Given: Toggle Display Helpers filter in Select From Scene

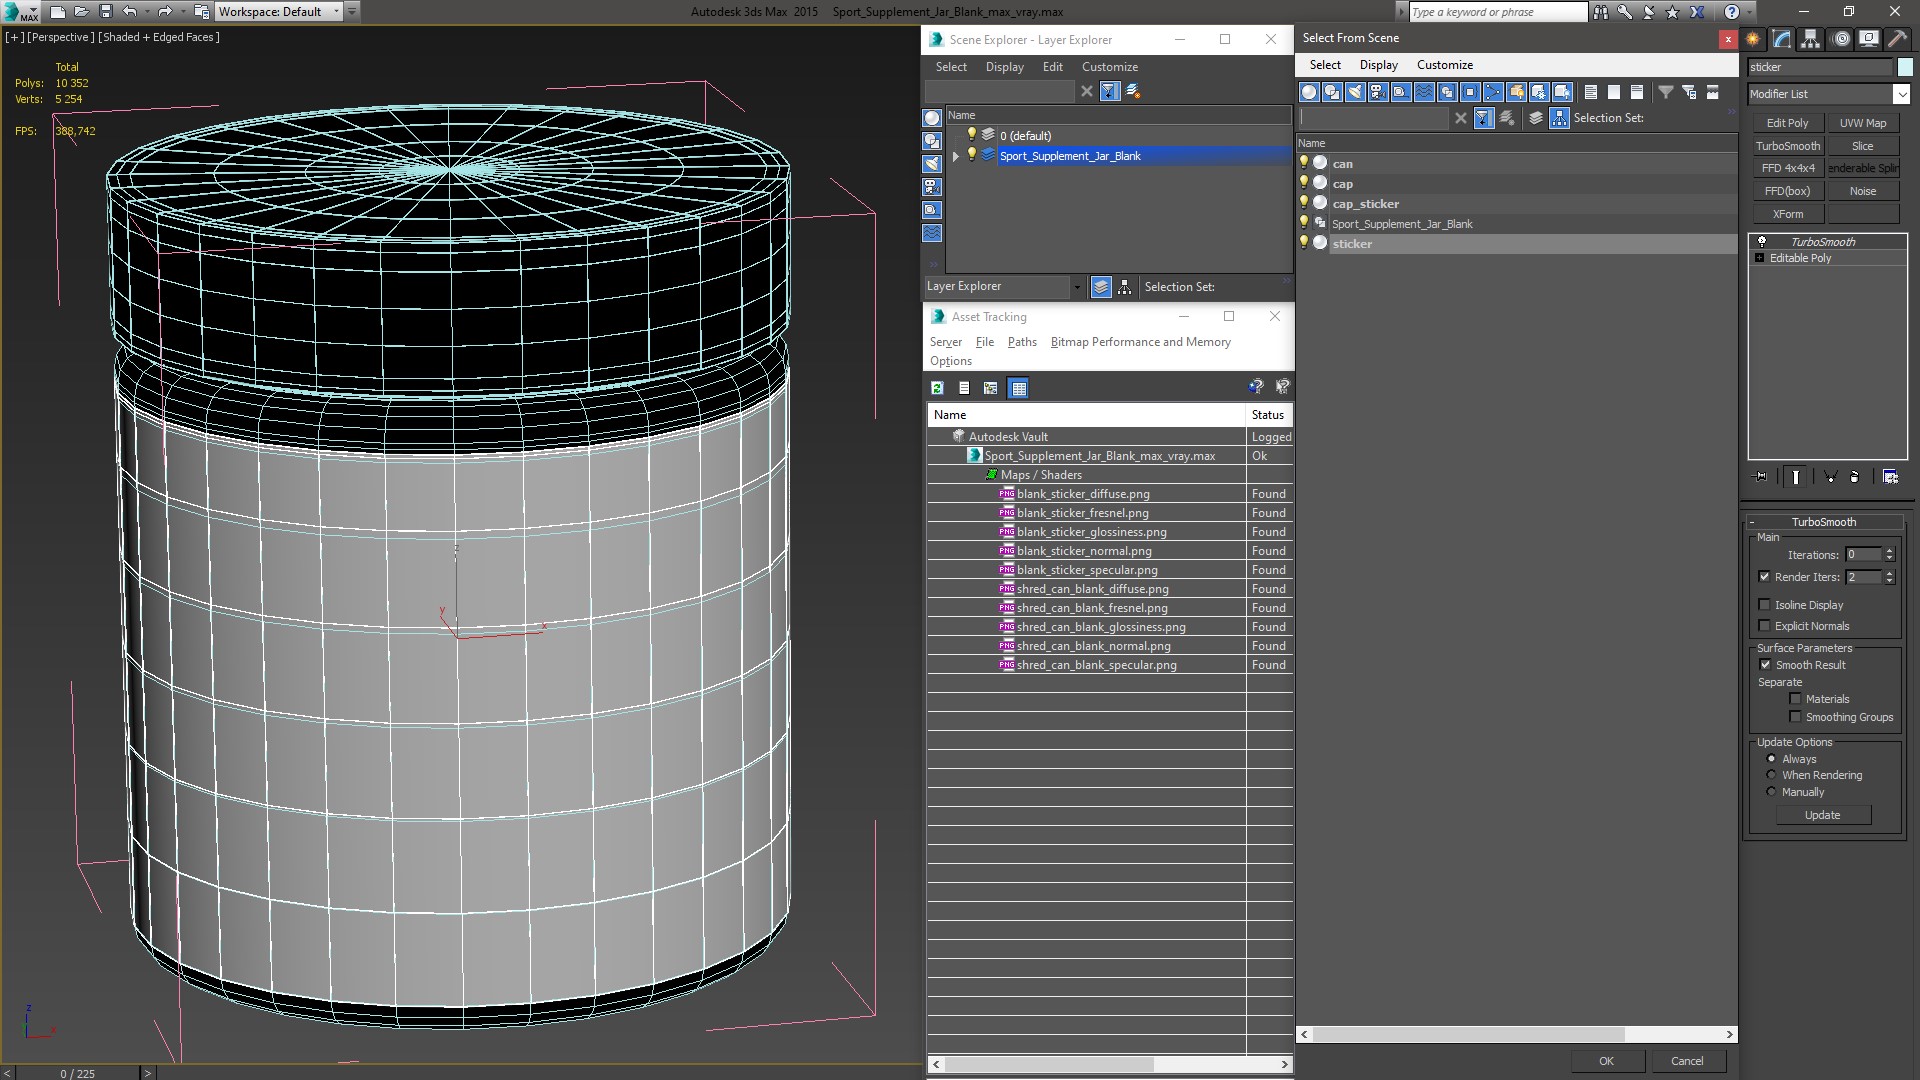Looking at the screenshot, I should click(x=1401, y=92).
